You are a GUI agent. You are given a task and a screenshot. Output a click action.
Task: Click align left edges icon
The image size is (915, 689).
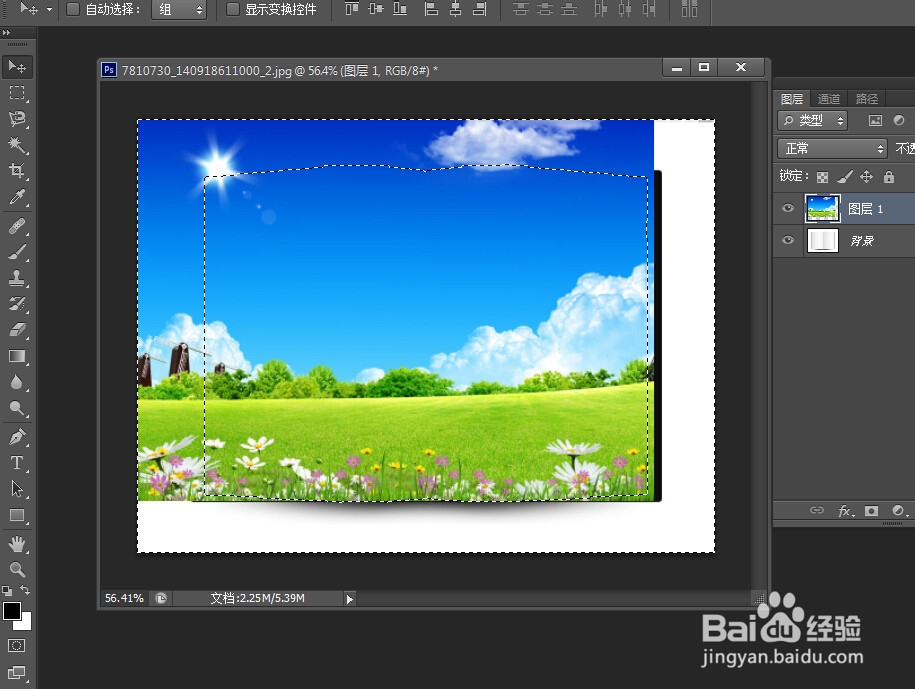pyautogui.click(x=431, y=9)
